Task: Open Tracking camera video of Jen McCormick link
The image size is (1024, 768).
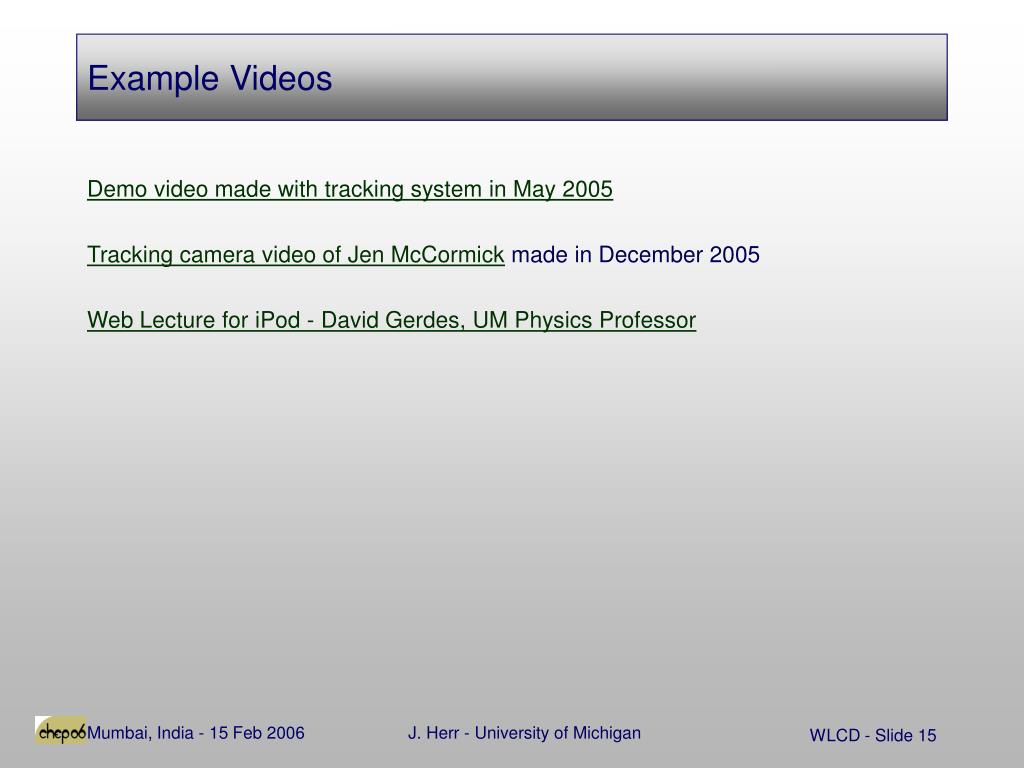Action: [x=296, y=255]
